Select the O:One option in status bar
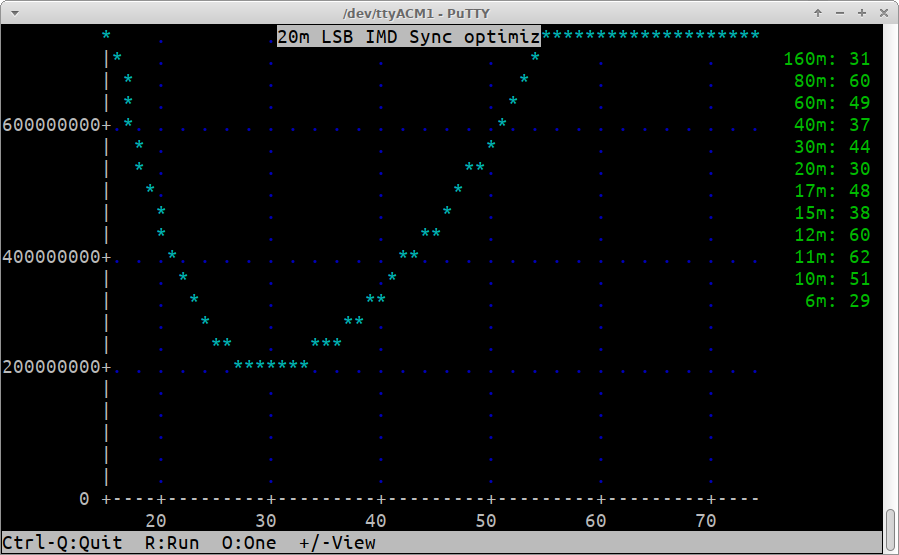This screenshot has width=899, height=555. click(x=249, y=543)
